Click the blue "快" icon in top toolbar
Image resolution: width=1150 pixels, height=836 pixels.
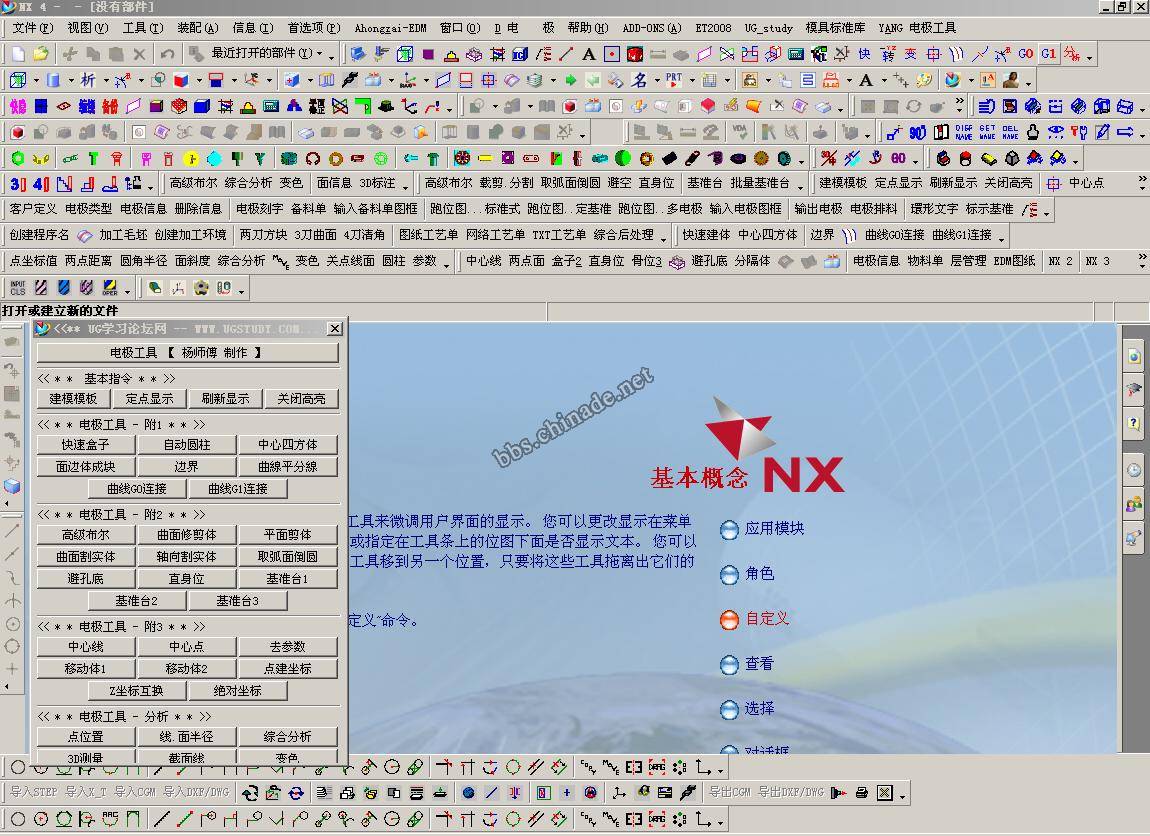click(865, 54)
